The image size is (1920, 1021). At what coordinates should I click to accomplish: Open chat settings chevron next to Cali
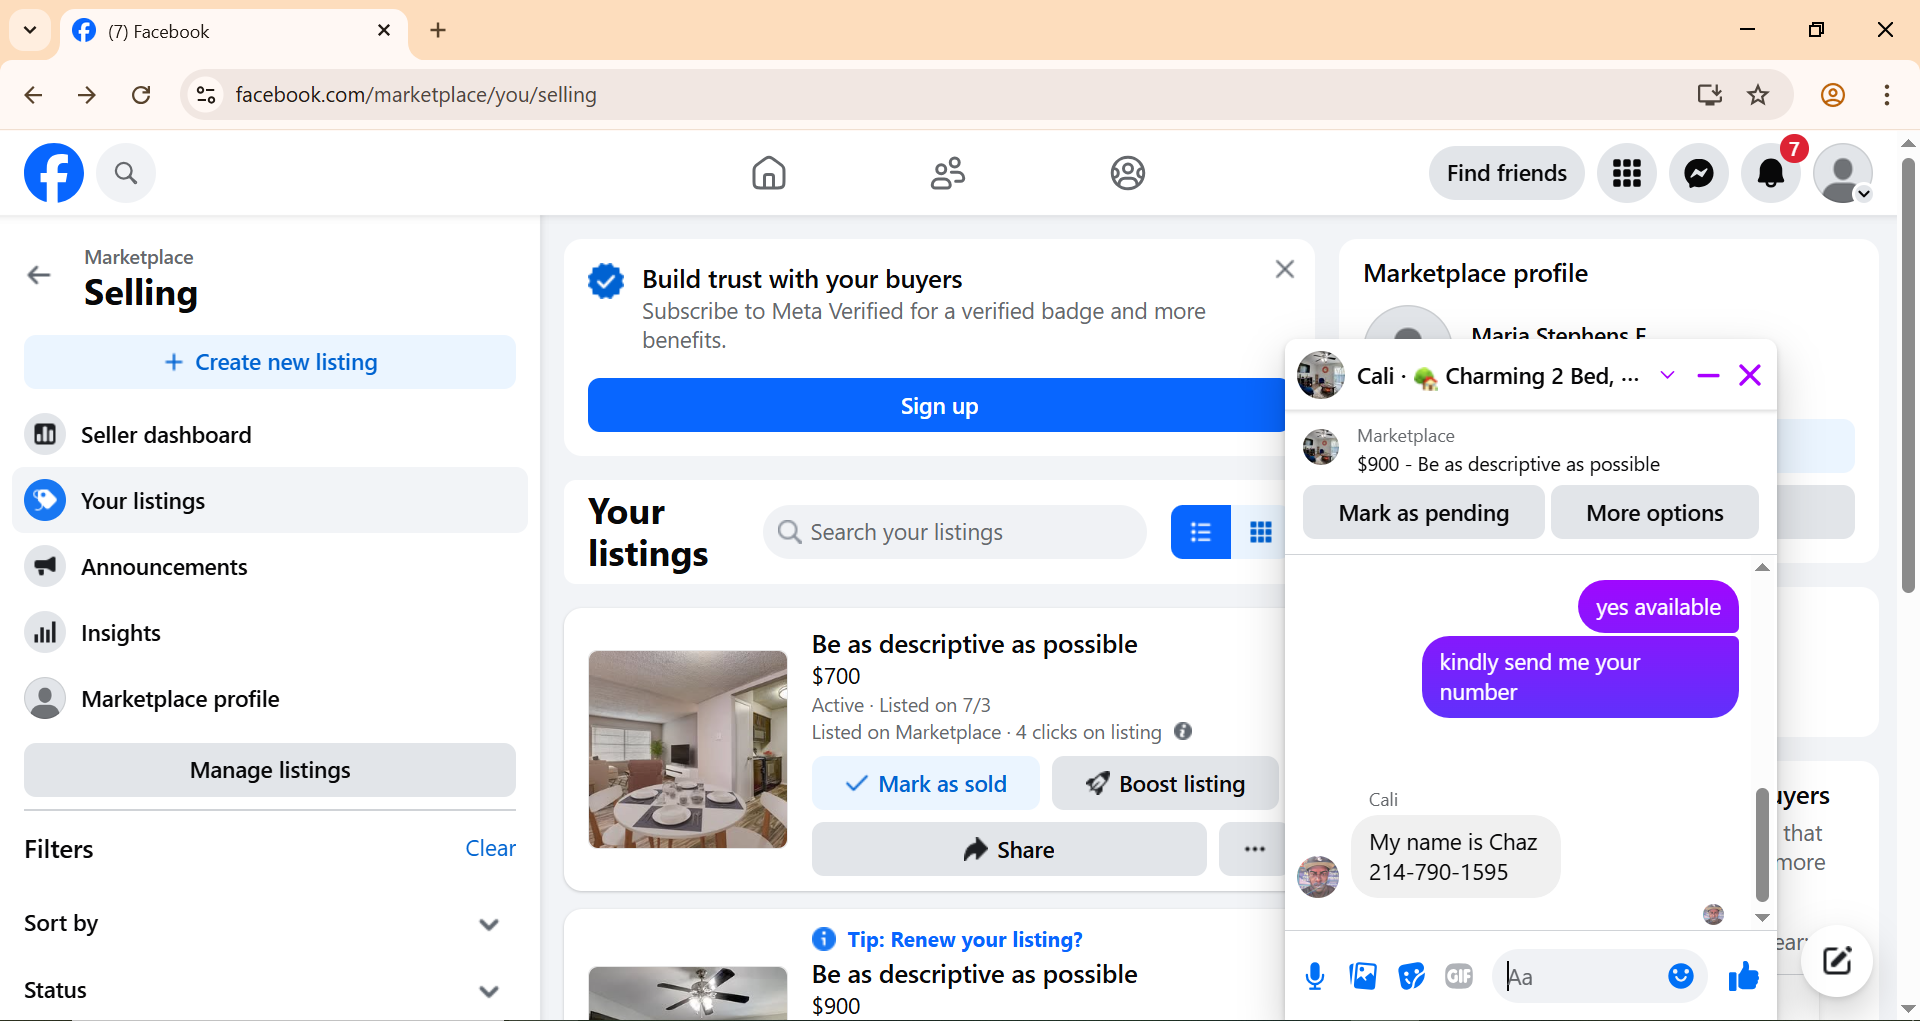point(1667,376)
